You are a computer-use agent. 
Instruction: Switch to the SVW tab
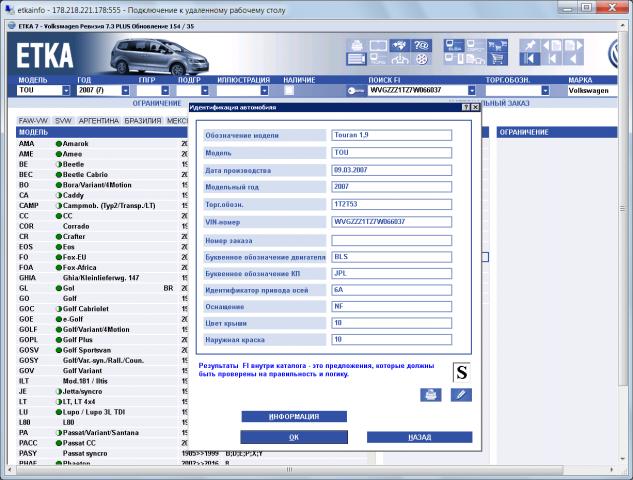point(63,121)
